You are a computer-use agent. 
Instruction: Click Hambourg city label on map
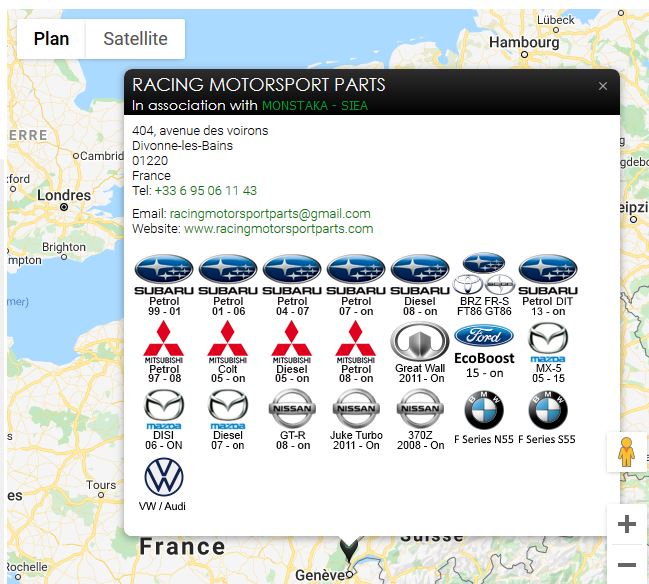[524, 42]
